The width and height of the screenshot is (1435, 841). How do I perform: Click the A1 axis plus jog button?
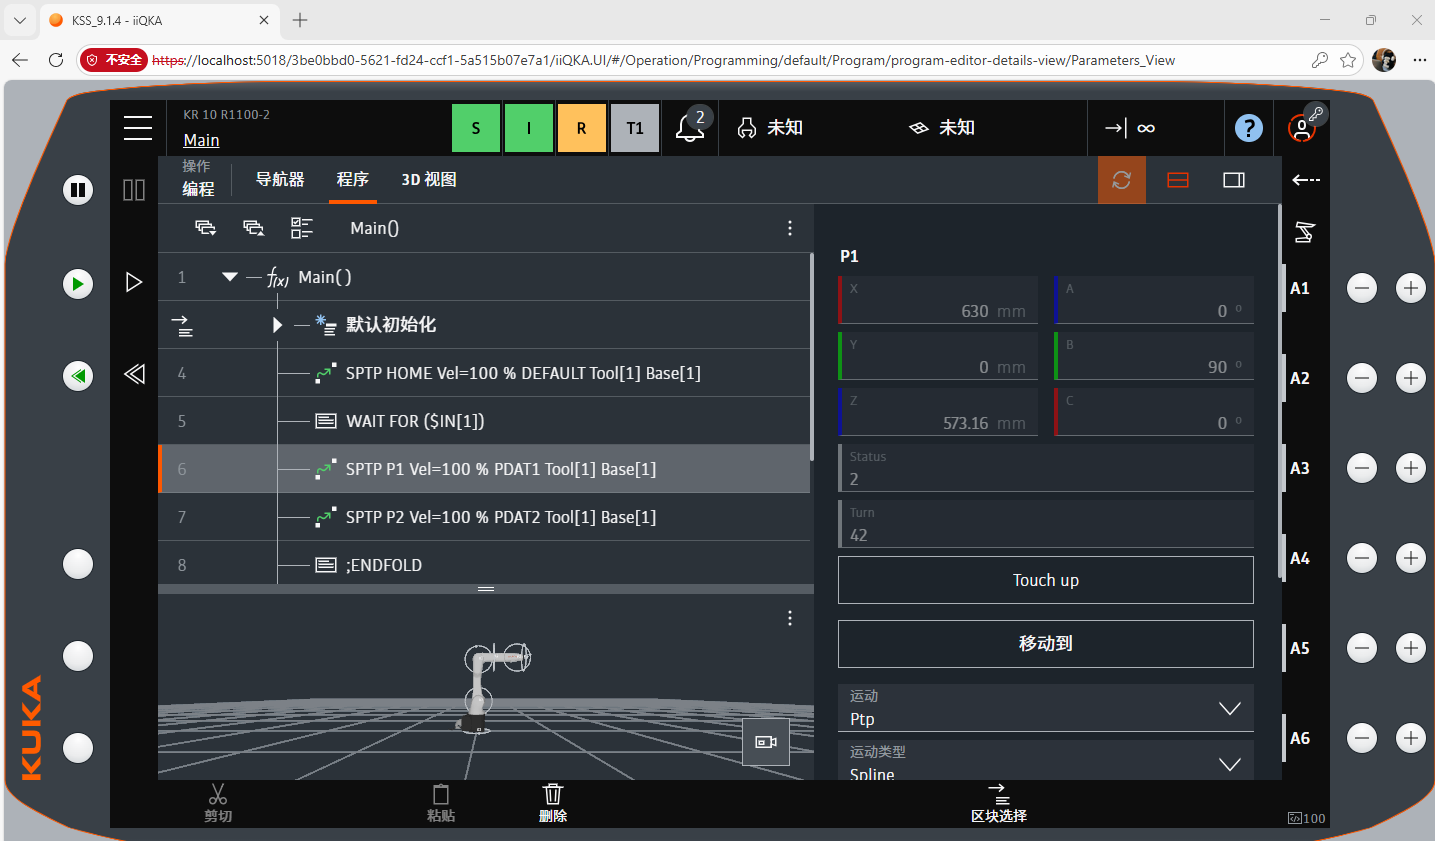pos(1410,288)
